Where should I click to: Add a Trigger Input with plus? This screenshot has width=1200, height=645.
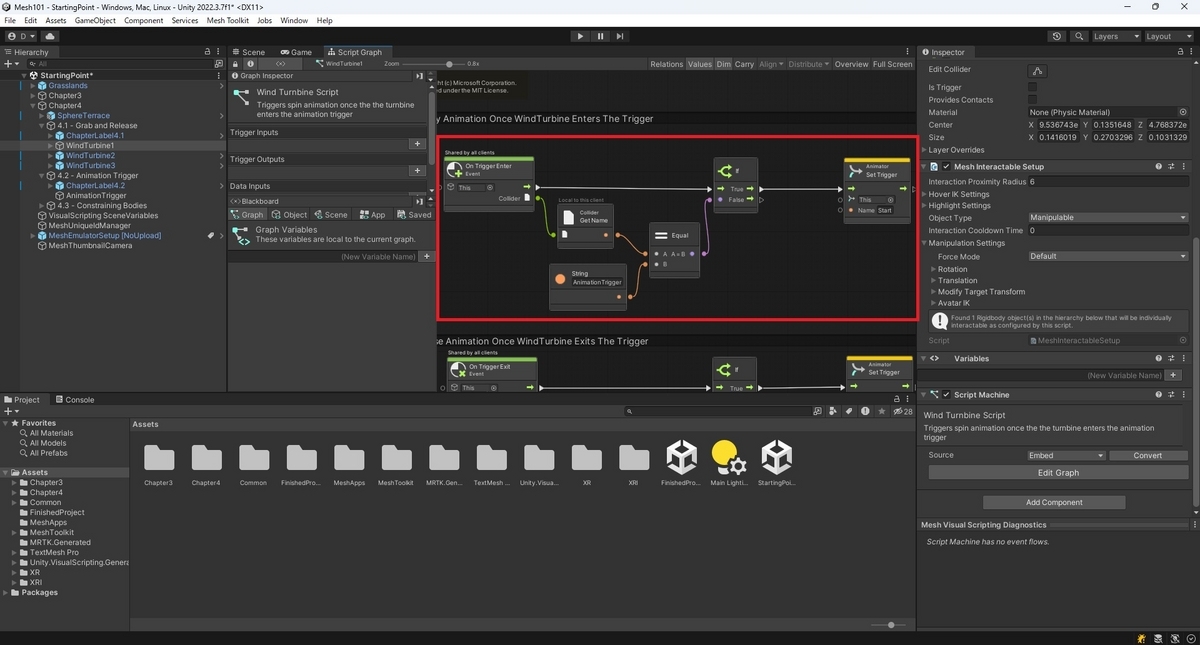pos(418,144)
